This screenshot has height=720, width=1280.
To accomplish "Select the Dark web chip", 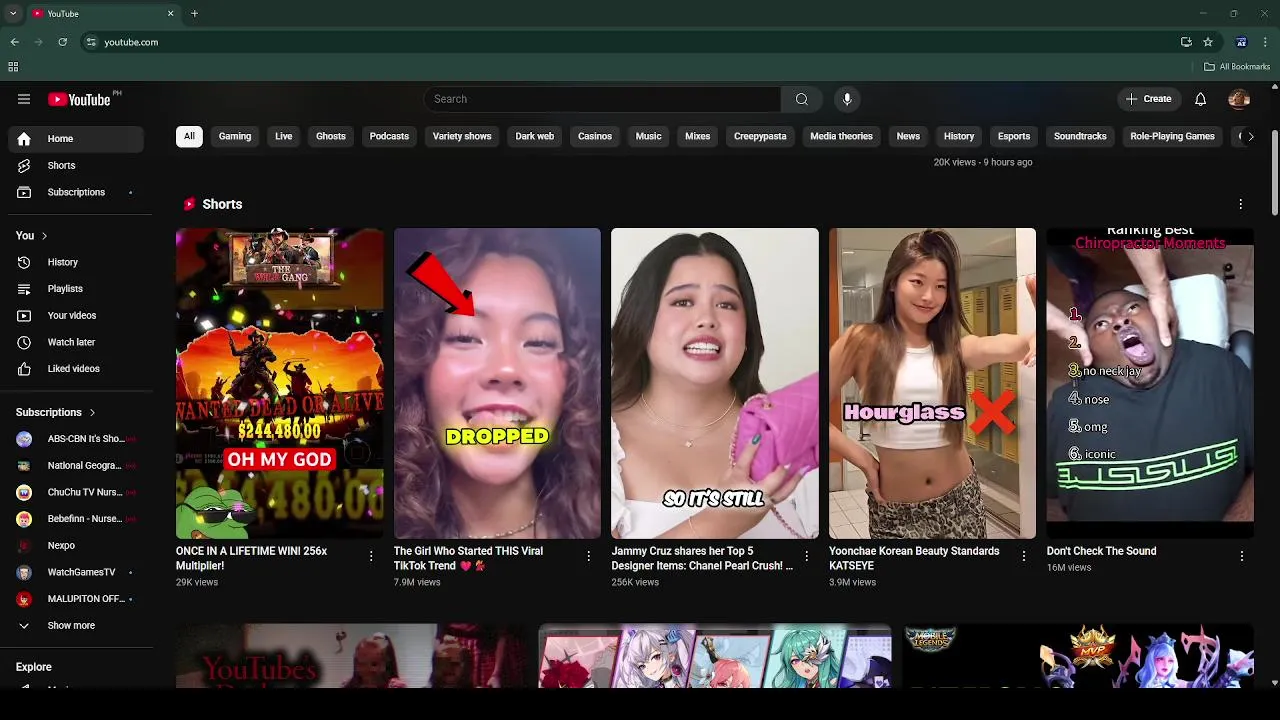I will pos(535,136).
